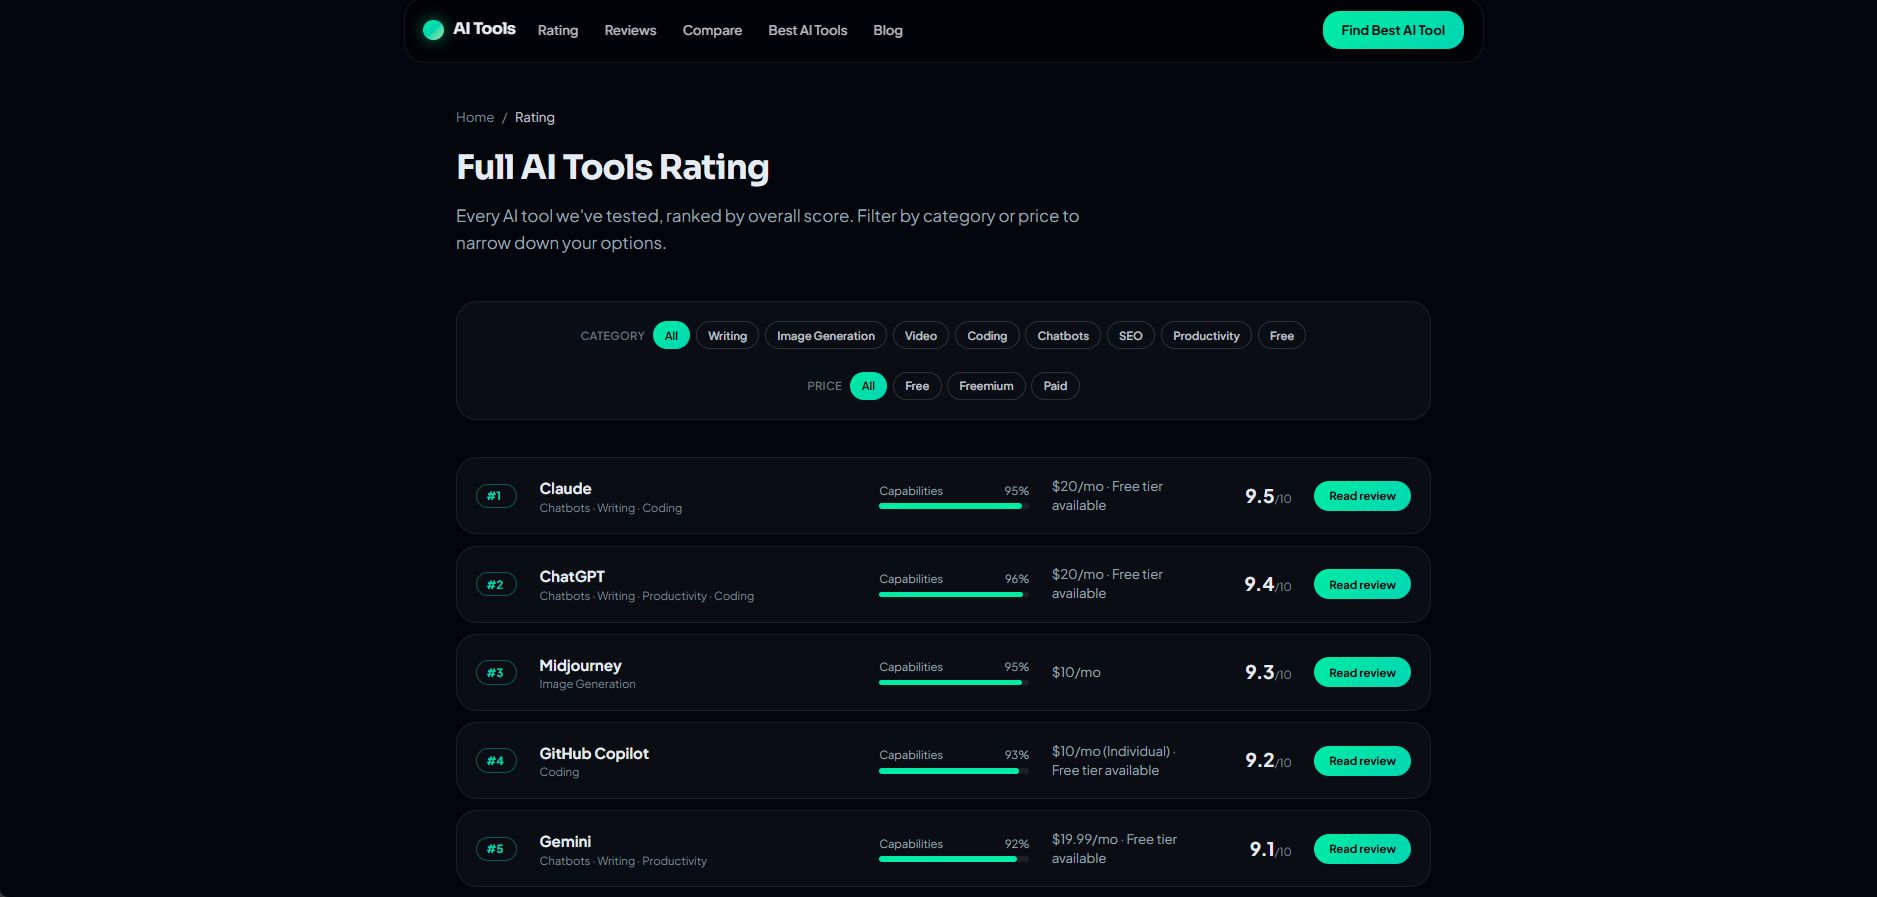Viewport: 1877px width, 897px height.
Task: Click the #3 rank badge
Action: (496, 673)
